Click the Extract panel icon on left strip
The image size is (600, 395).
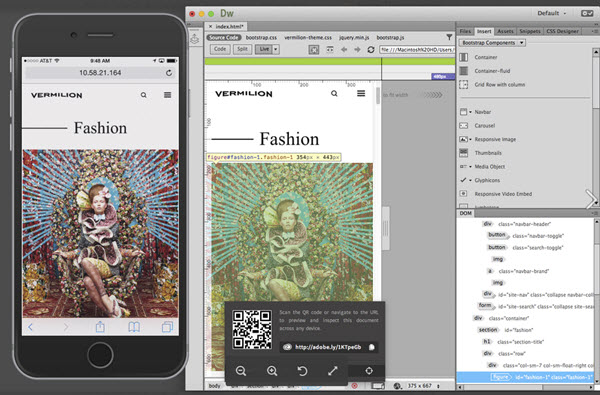tap(195, 39)
